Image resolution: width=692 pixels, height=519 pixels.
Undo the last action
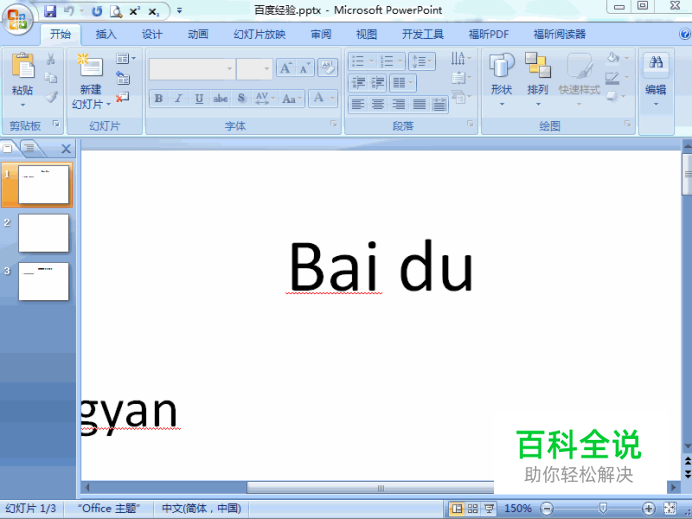(69, 11)
